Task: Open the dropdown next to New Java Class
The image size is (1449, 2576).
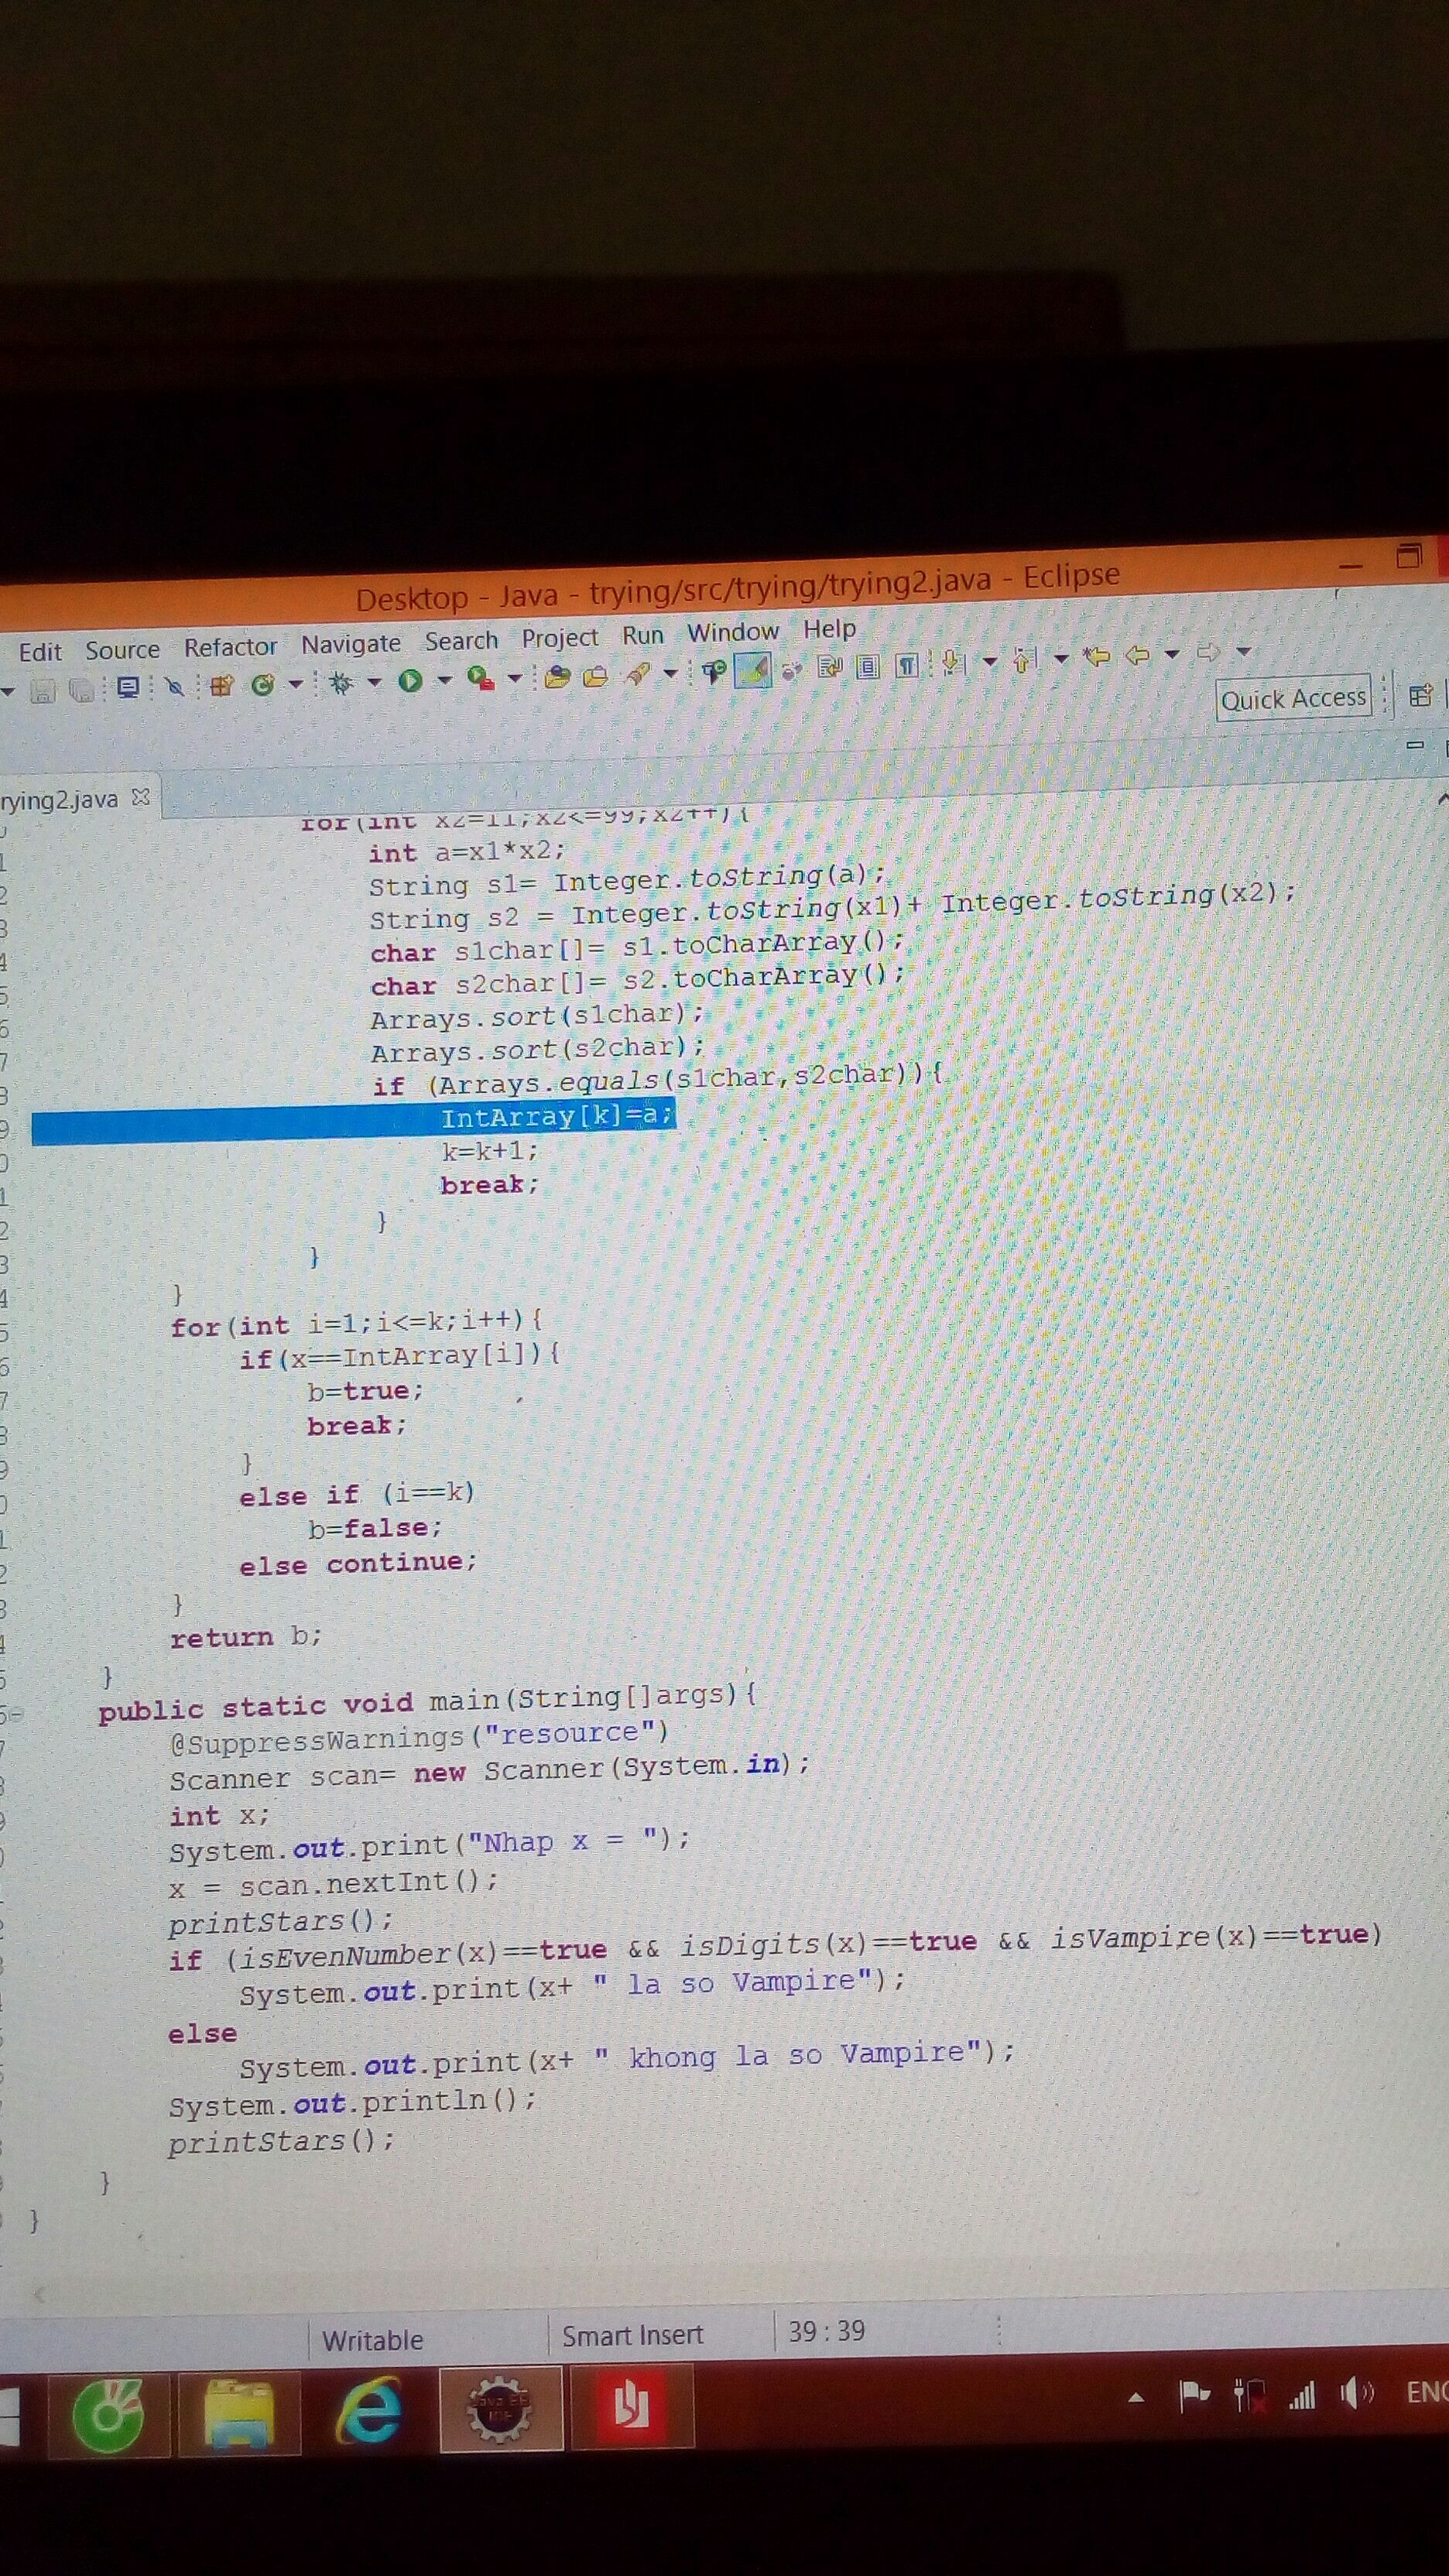Action: [x=296, y=685]
